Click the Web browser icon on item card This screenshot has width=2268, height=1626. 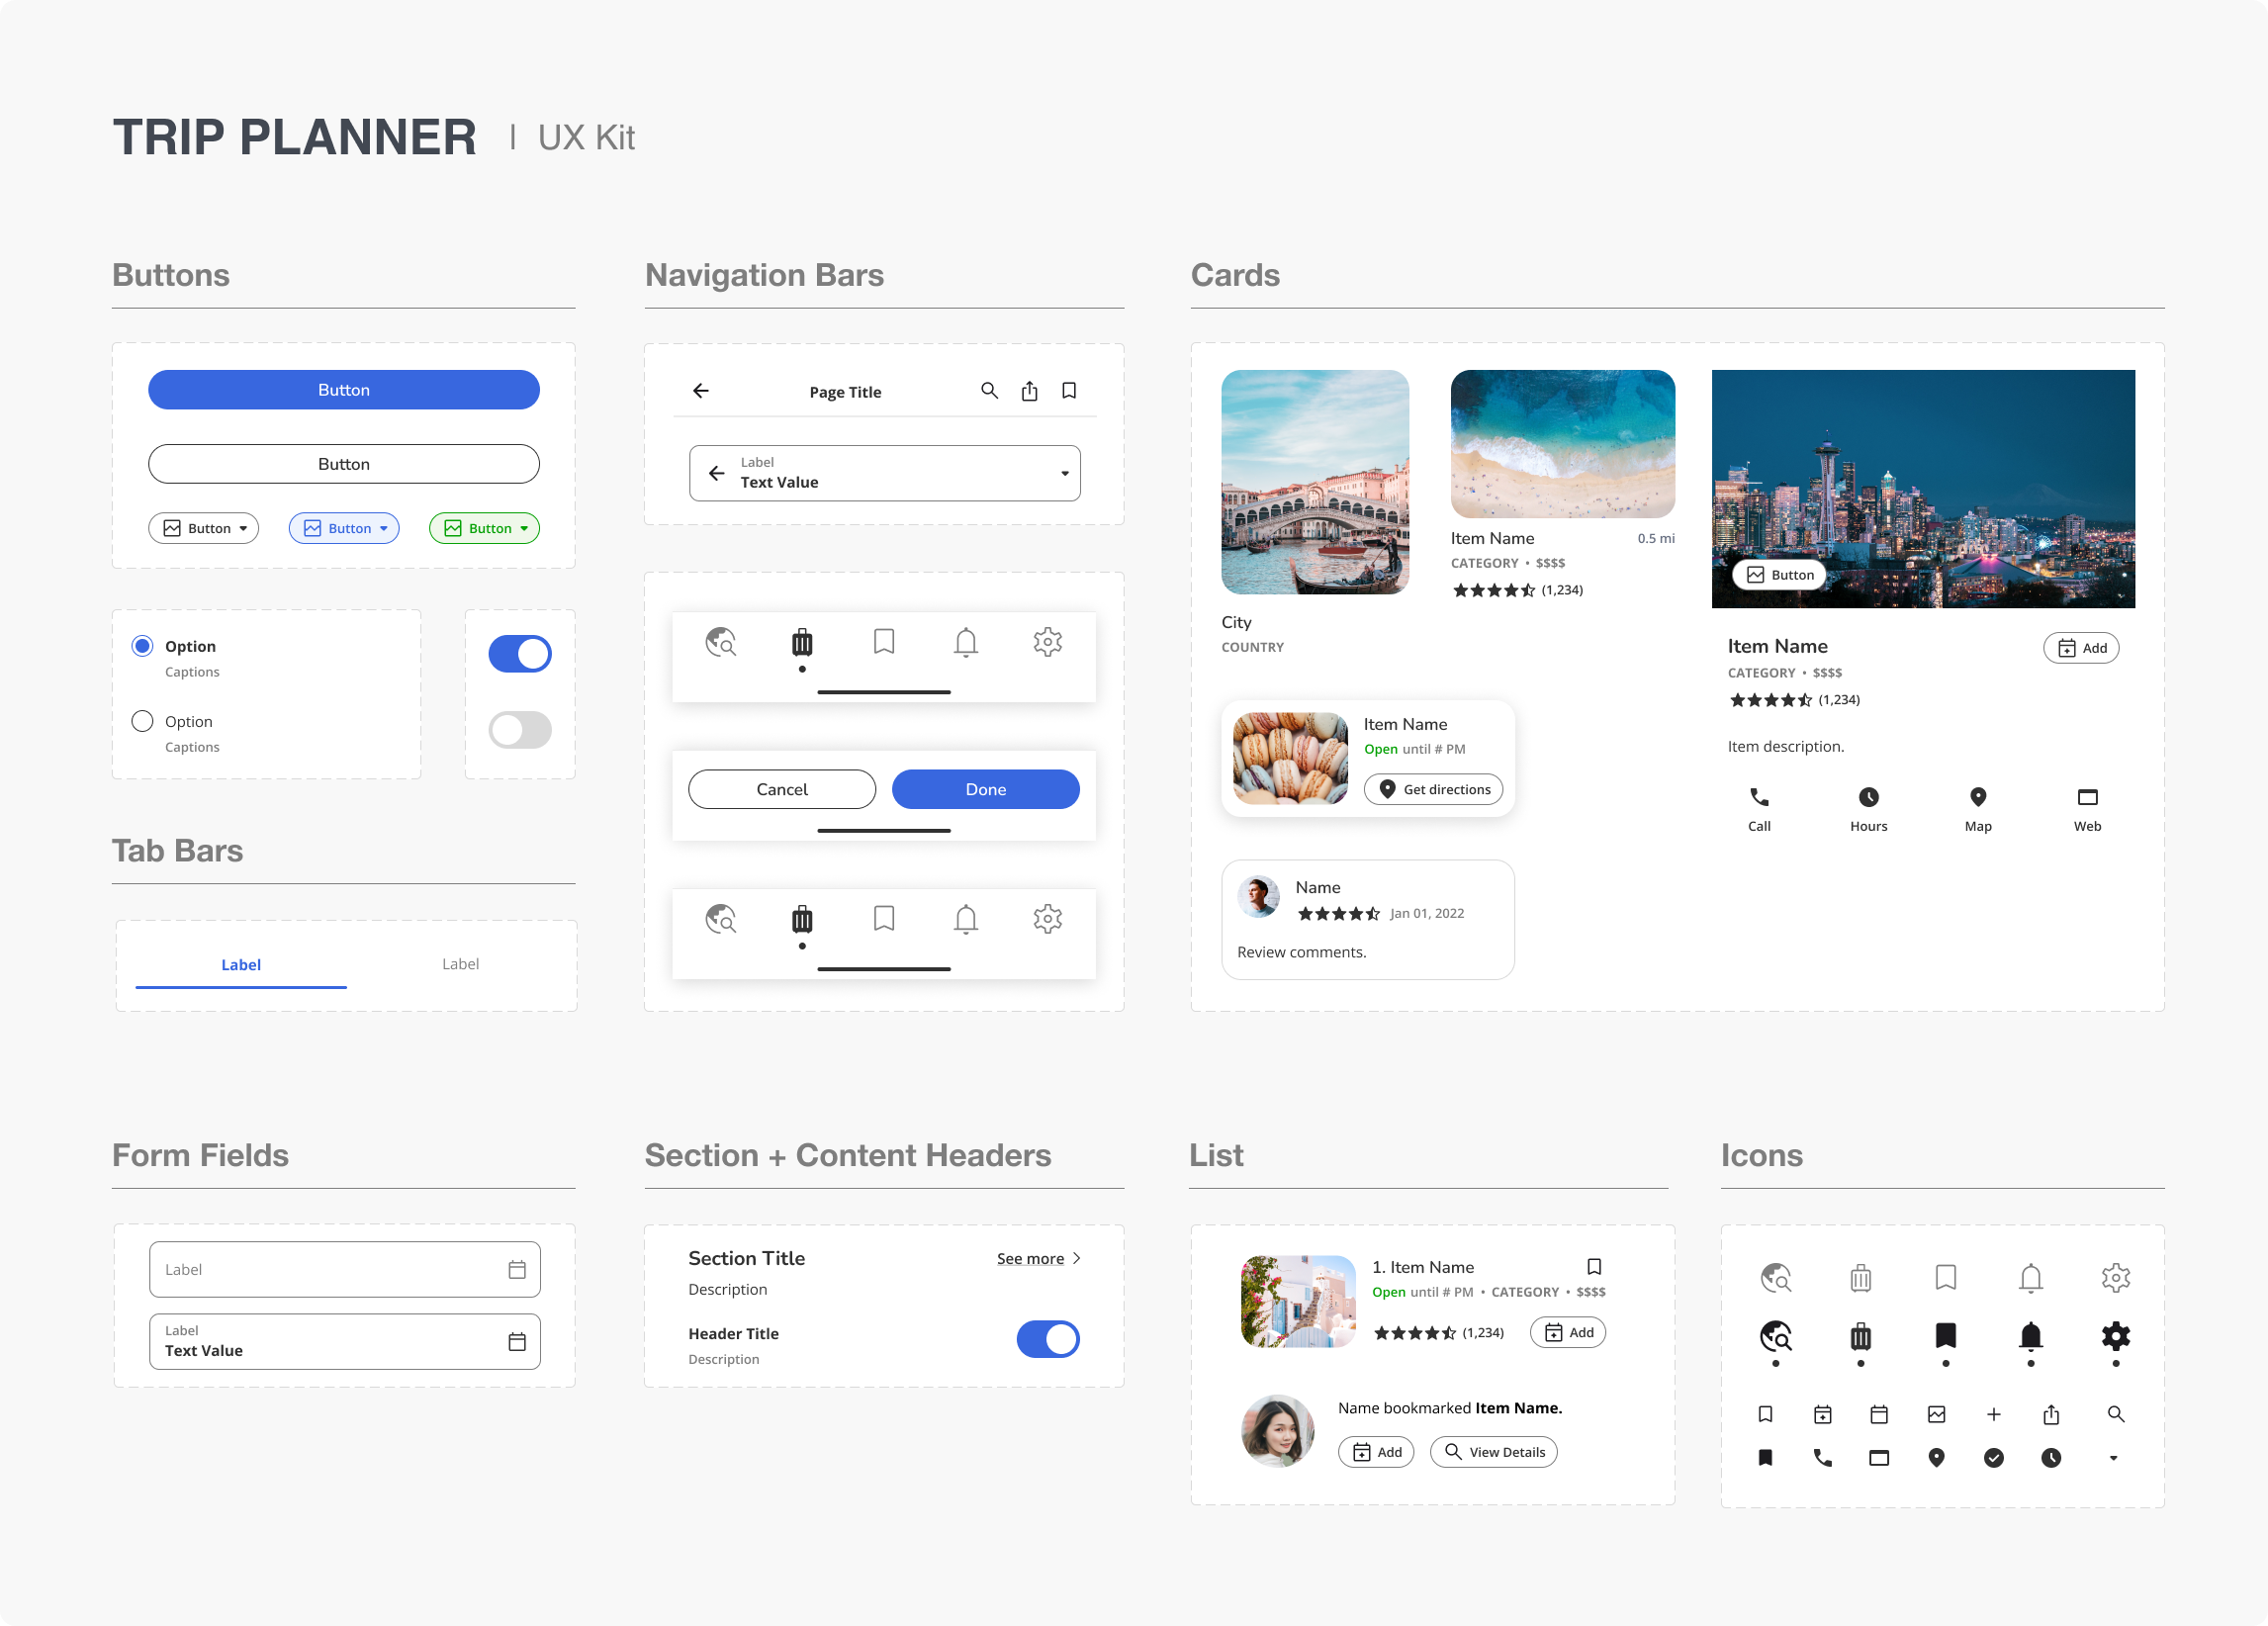2087,798
